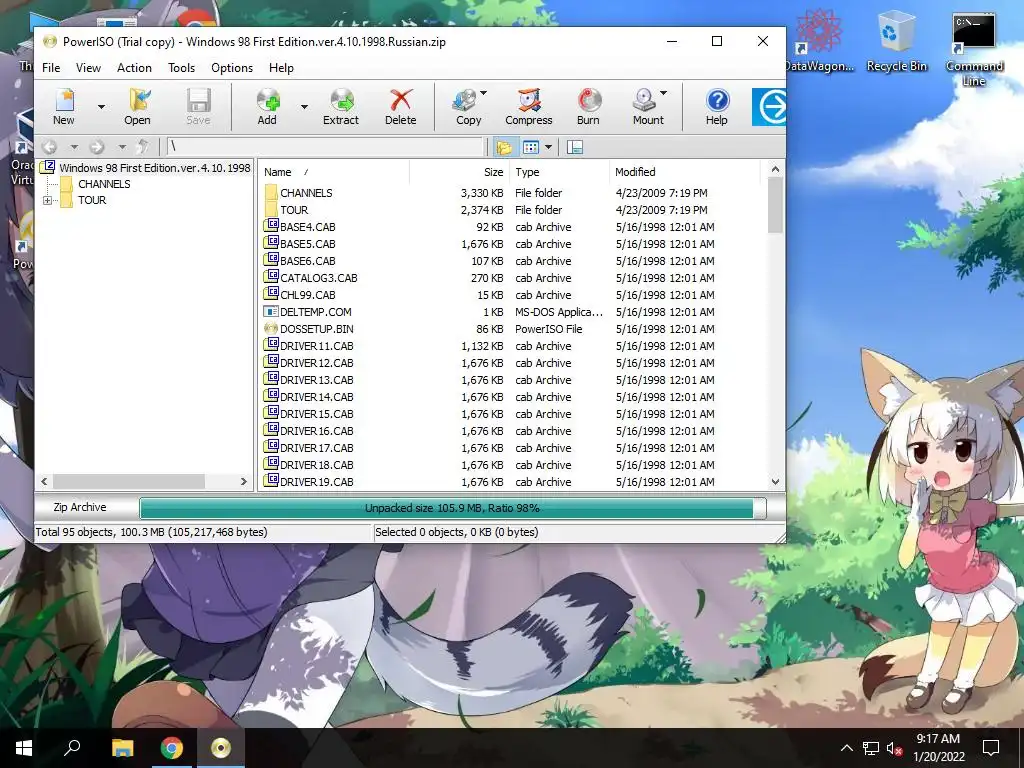Select DOSSETUP.BIN file
Viewport: 1024px width, 768px height.
coord(317,328)
